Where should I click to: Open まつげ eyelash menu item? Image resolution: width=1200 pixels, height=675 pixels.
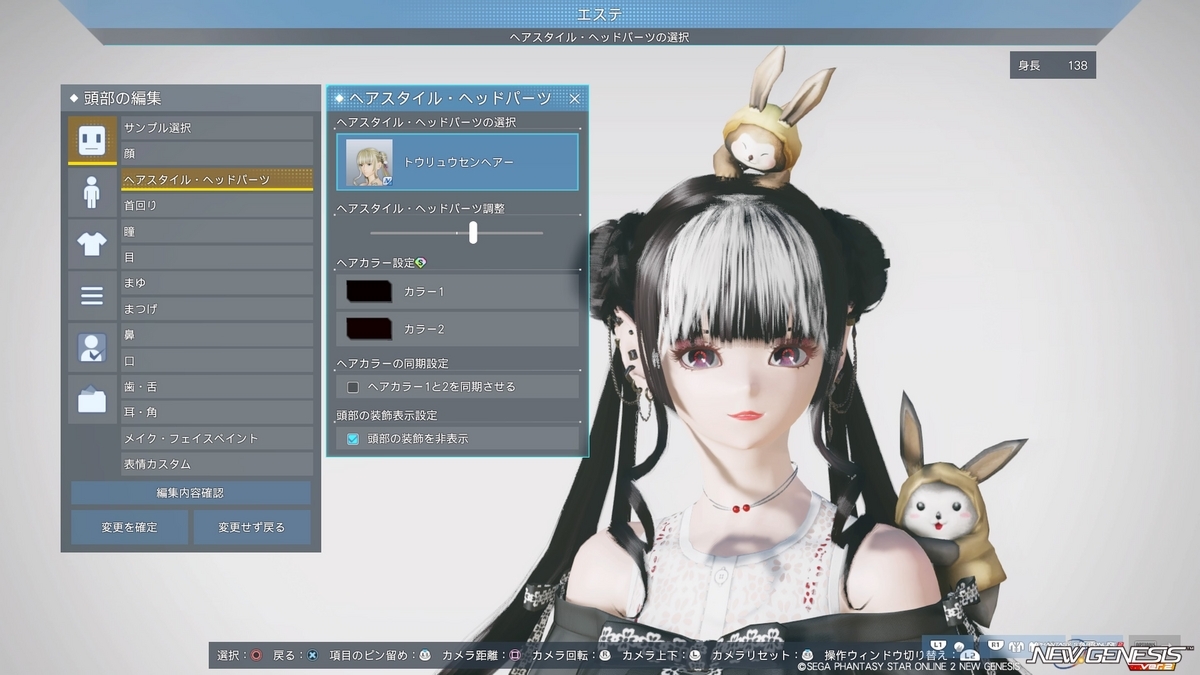point(217,309)
